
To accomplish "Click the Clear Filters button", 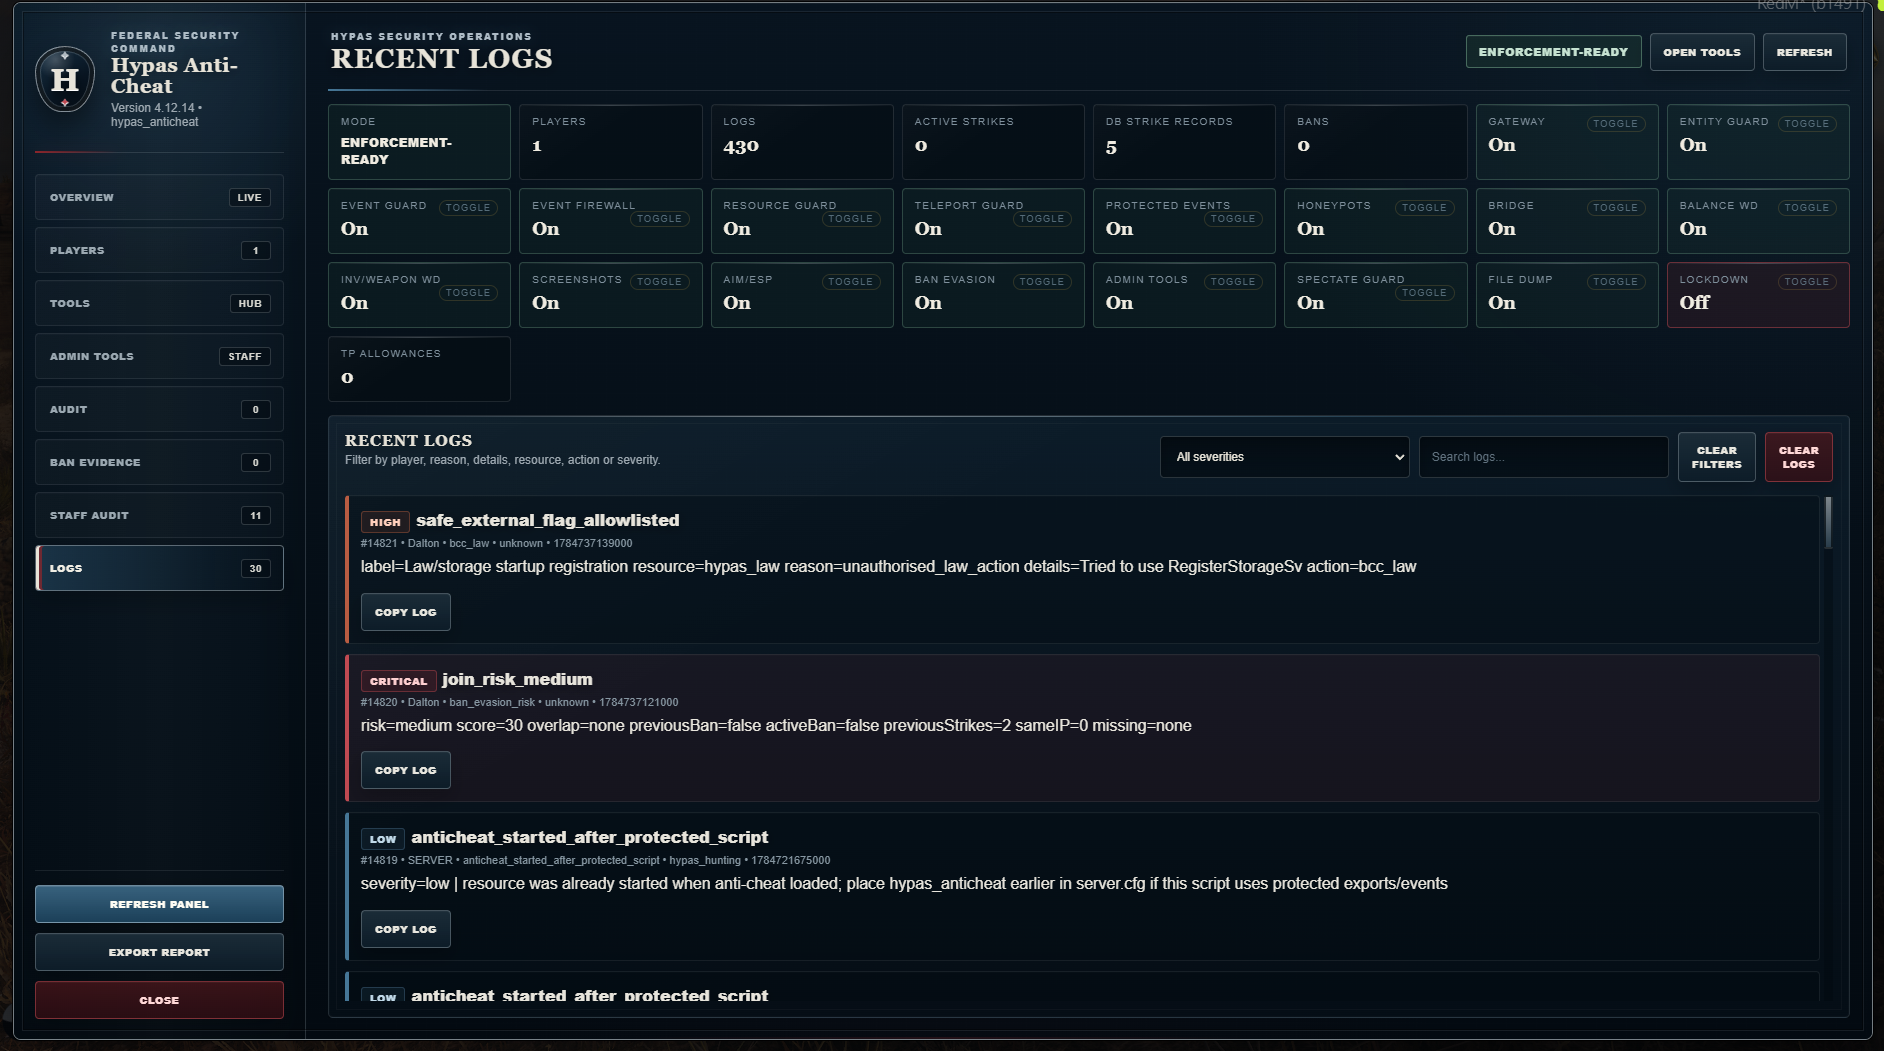I will point(1716,457).
